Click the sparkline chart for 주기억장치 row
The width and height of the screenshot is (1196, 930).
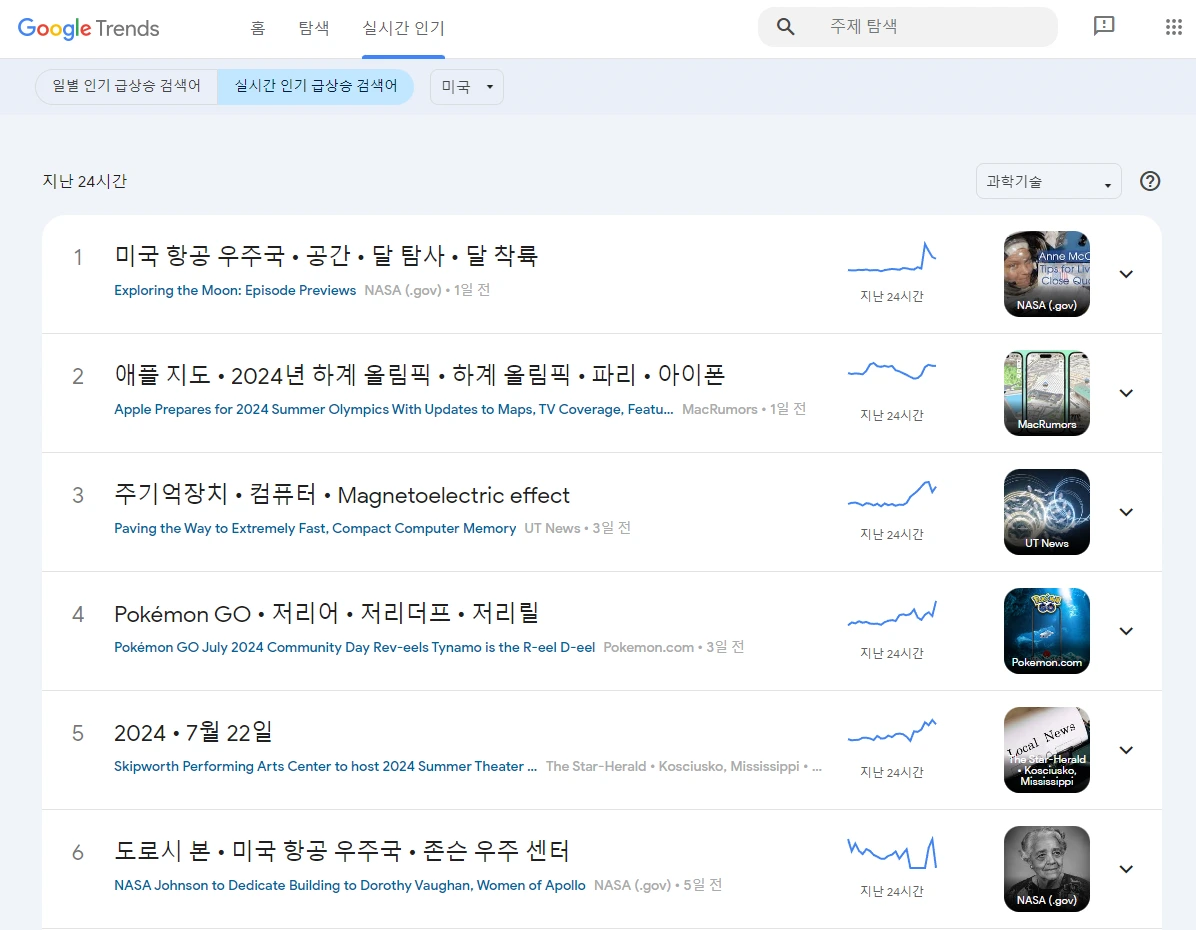(892, 494)
